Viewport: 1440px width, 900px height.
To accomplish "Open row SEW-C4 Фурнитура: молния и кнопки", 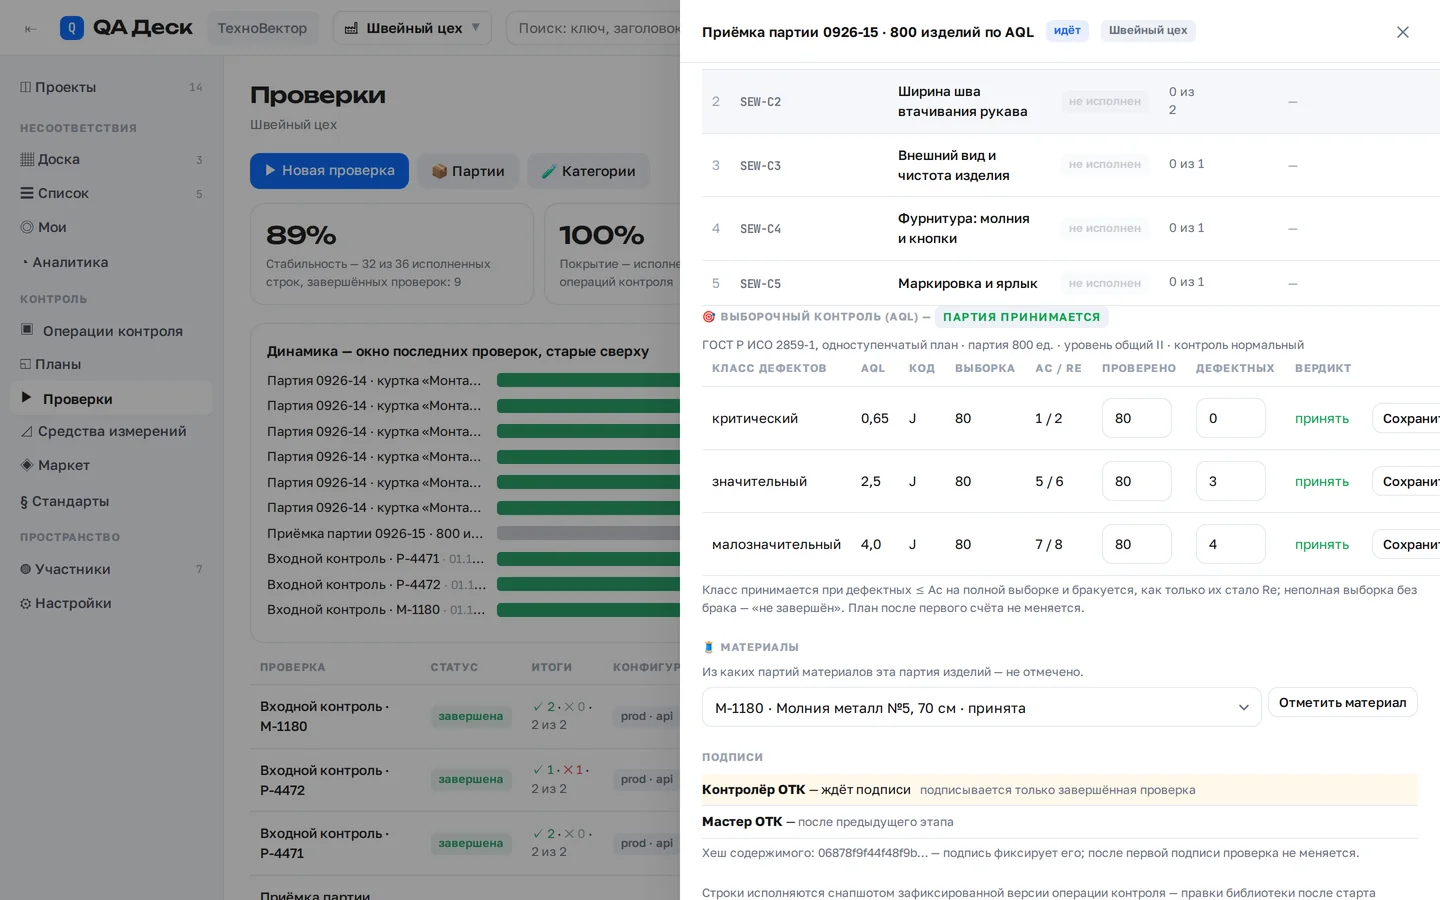I will [x=1071, y=228].
